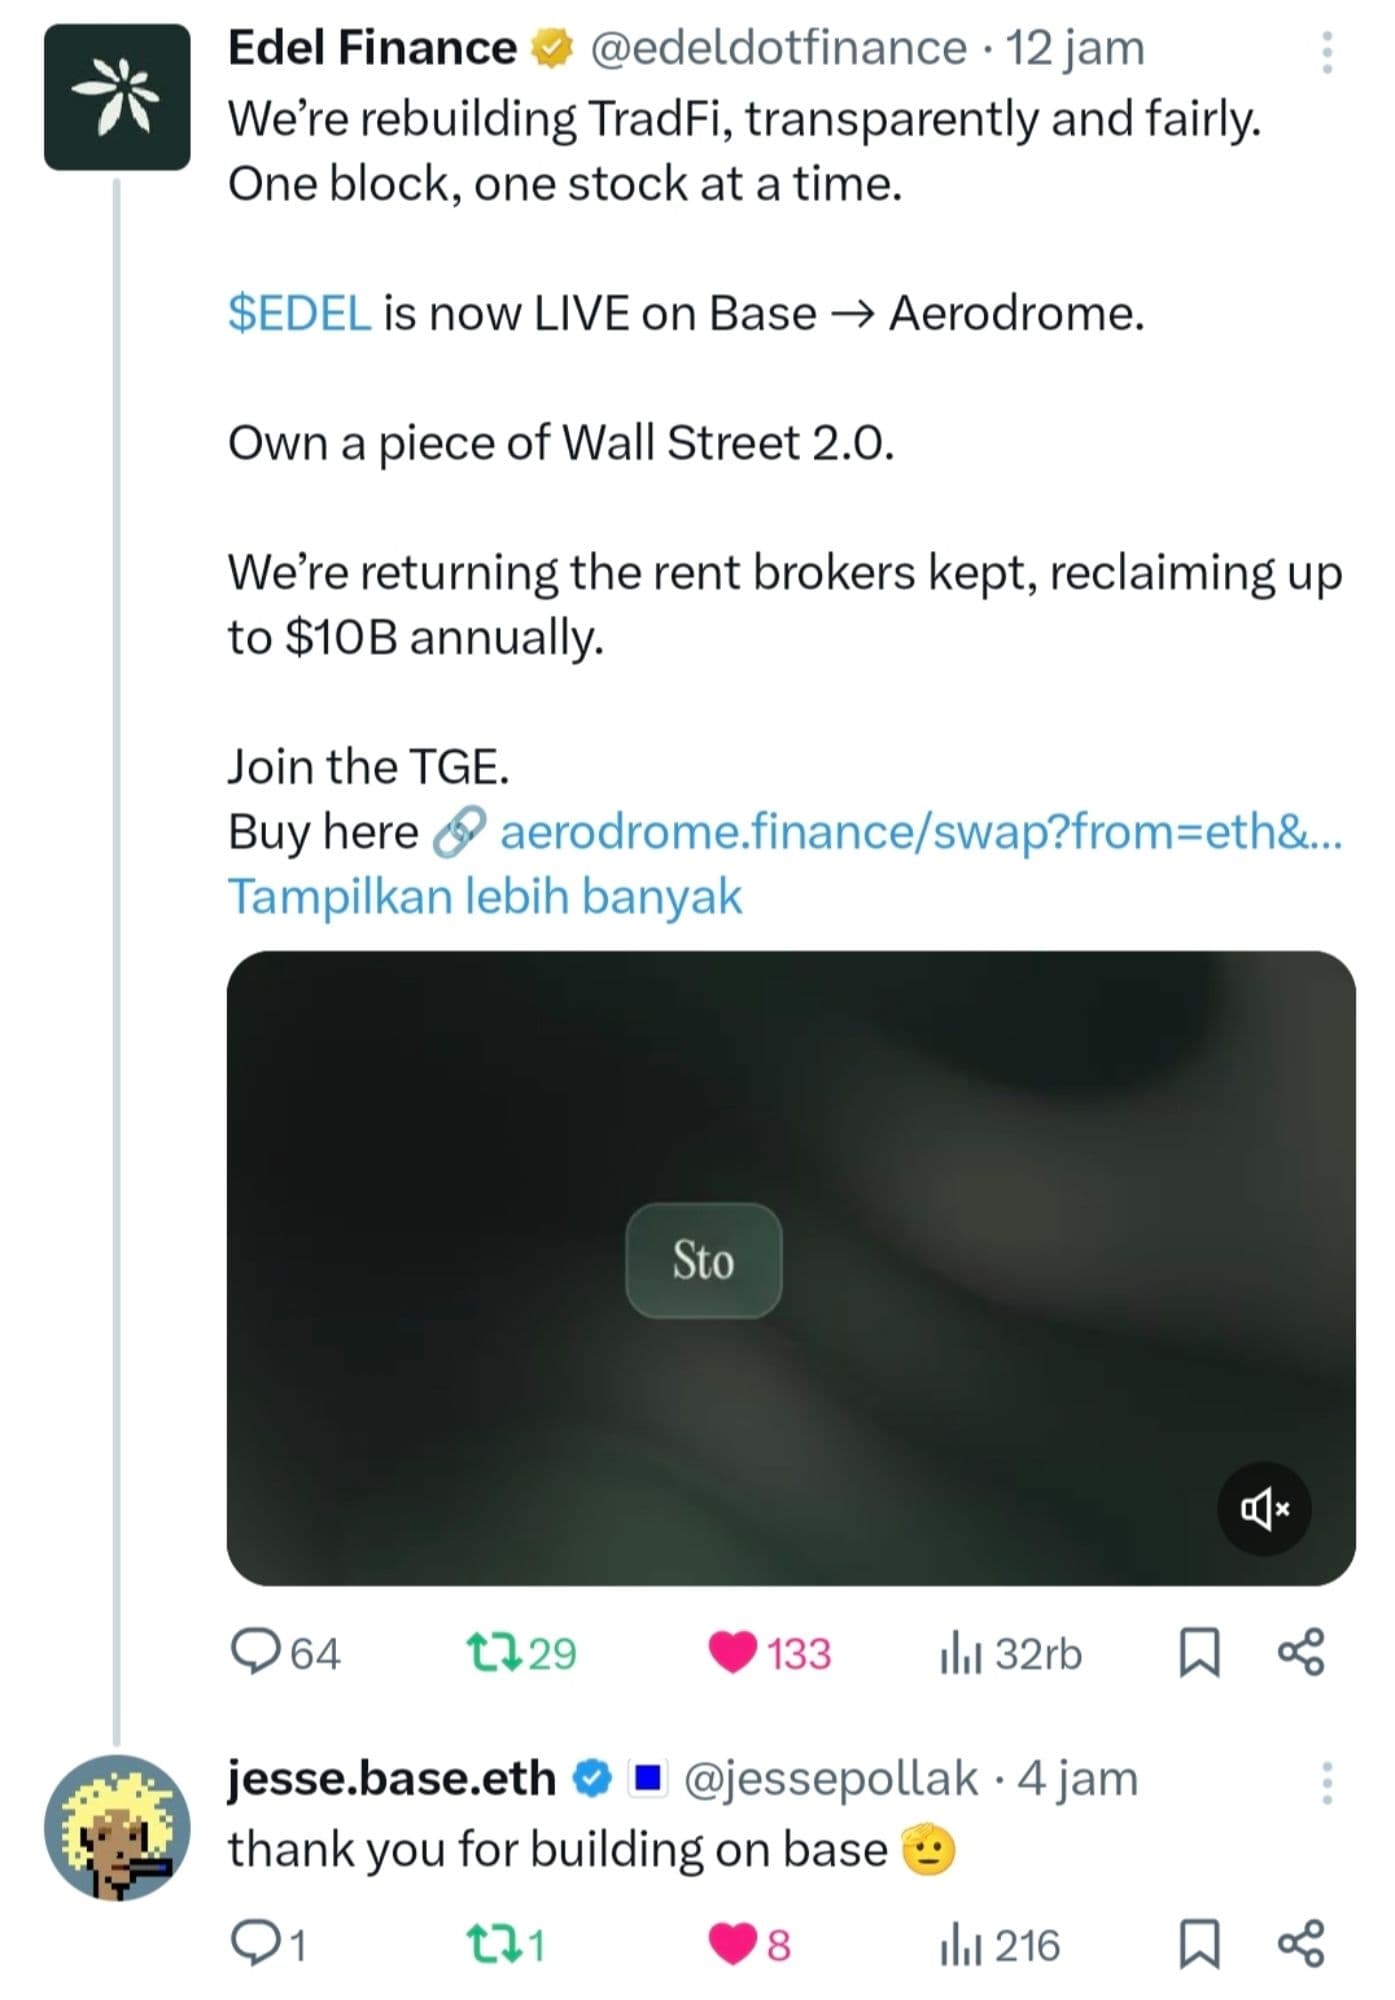The image size is (1395, 2000).
Task: Unlike the Edel Finance post heart
Action: pyautogui.click(x=732, y=1652)
